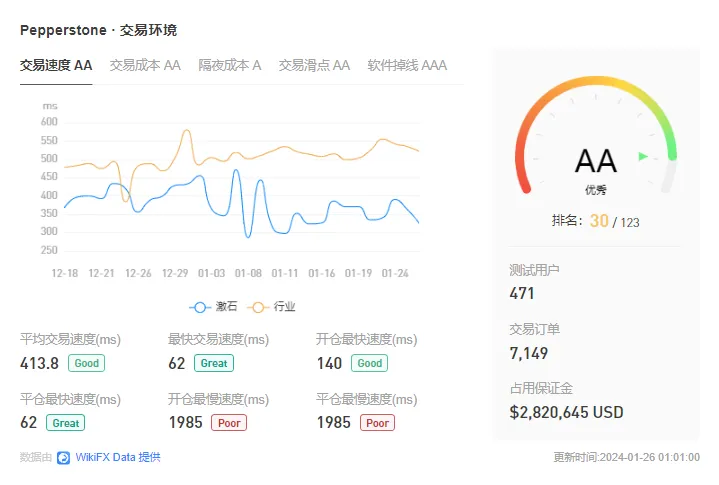Click the WikiFX Data logo icon
The height and width of the screenshot is (485, 719).
point(64,457)
